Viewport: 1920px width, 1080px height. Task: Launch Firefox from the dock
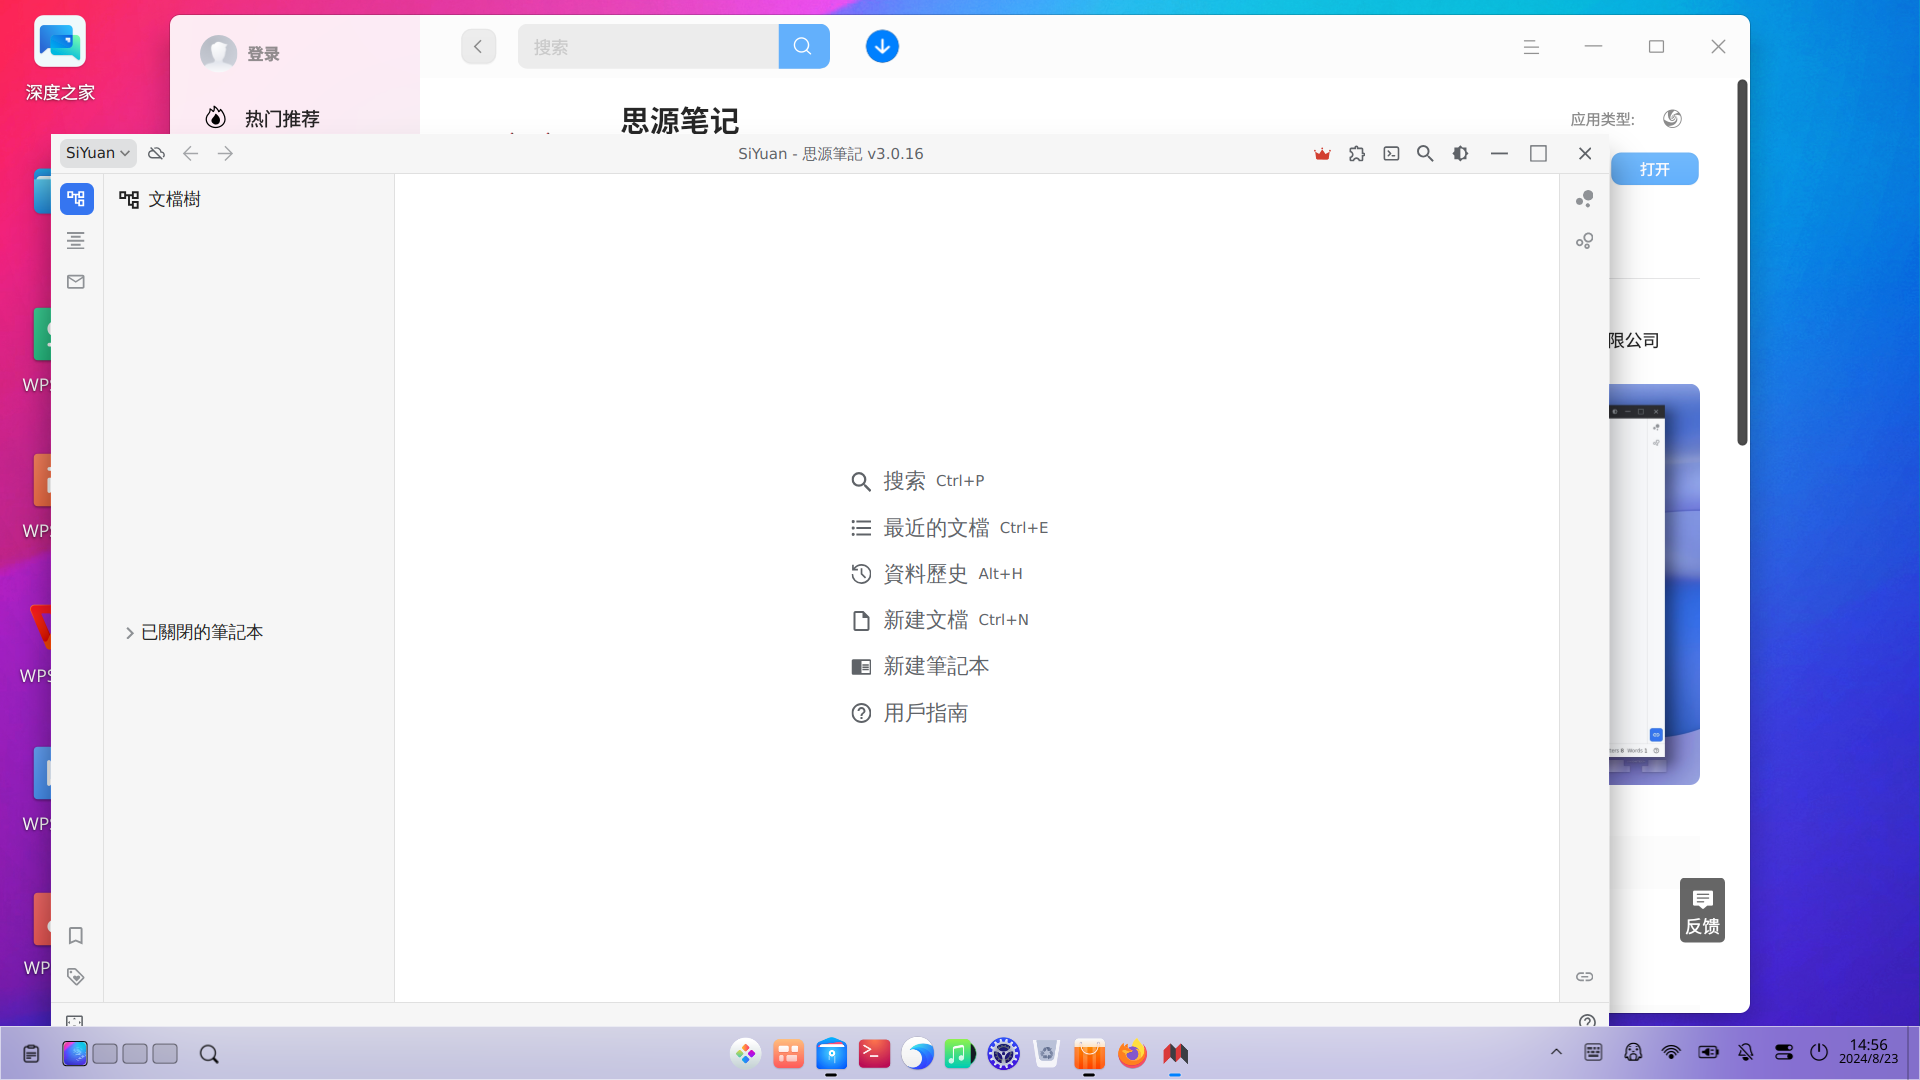coord(1132,1053)
